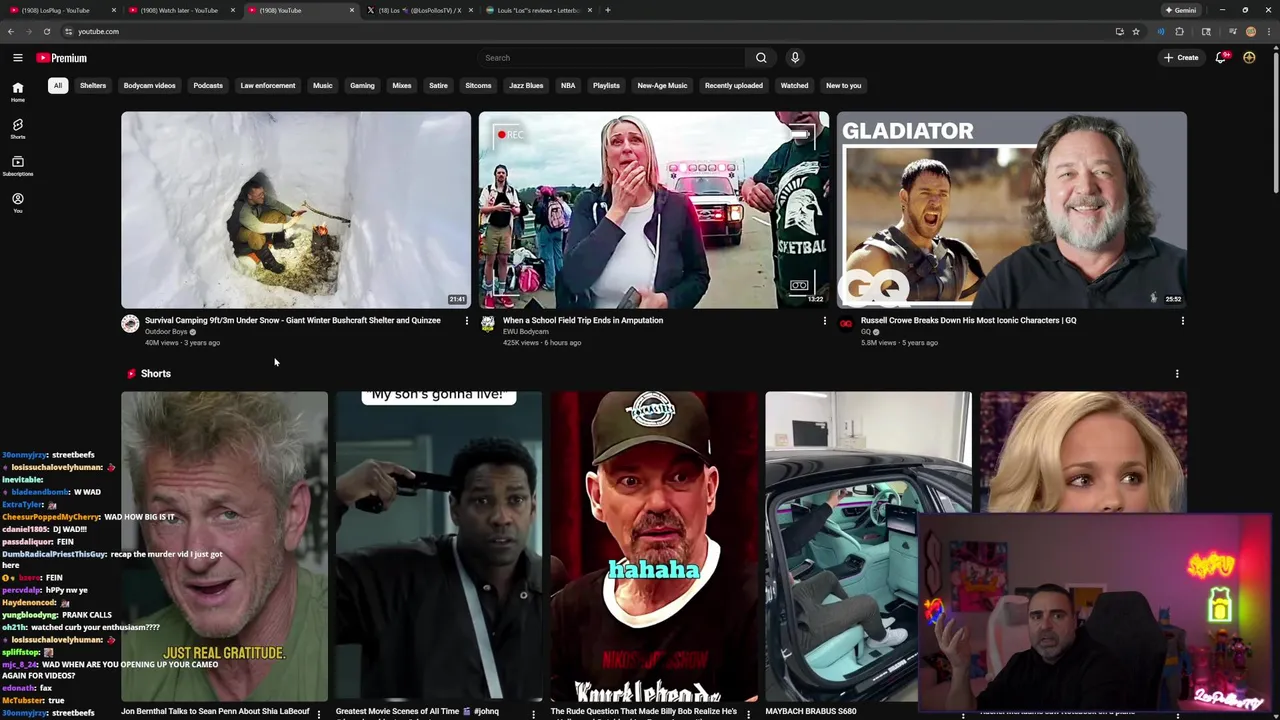Open Gemini button in the title bar

[1180, 10]
